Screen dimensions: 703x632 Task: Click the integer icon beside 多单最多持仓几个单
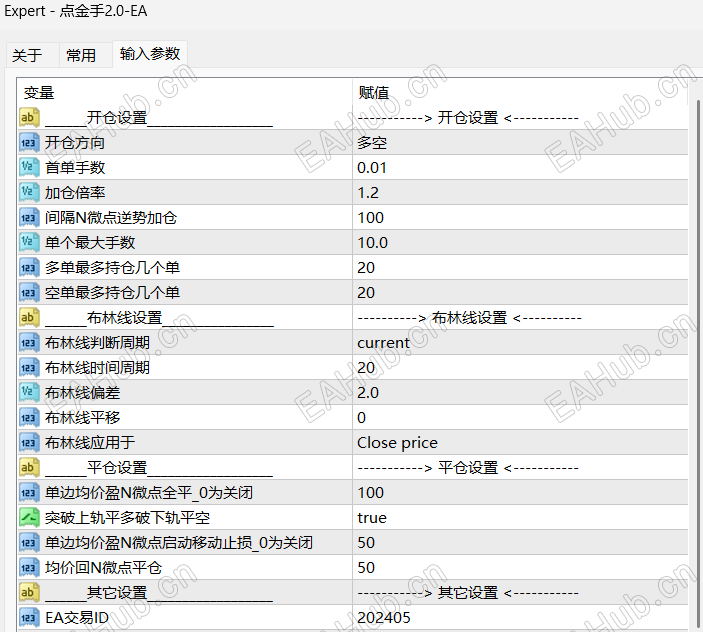point(30,268)
